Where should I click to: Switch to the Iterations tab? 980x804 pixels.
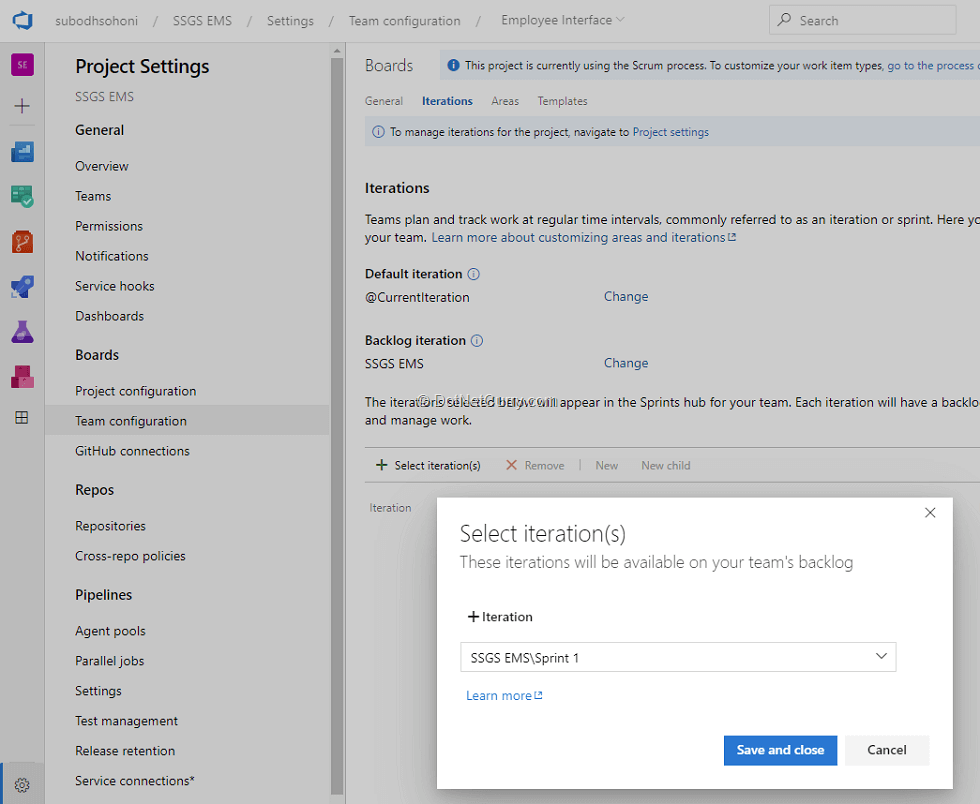coord(447,101)
